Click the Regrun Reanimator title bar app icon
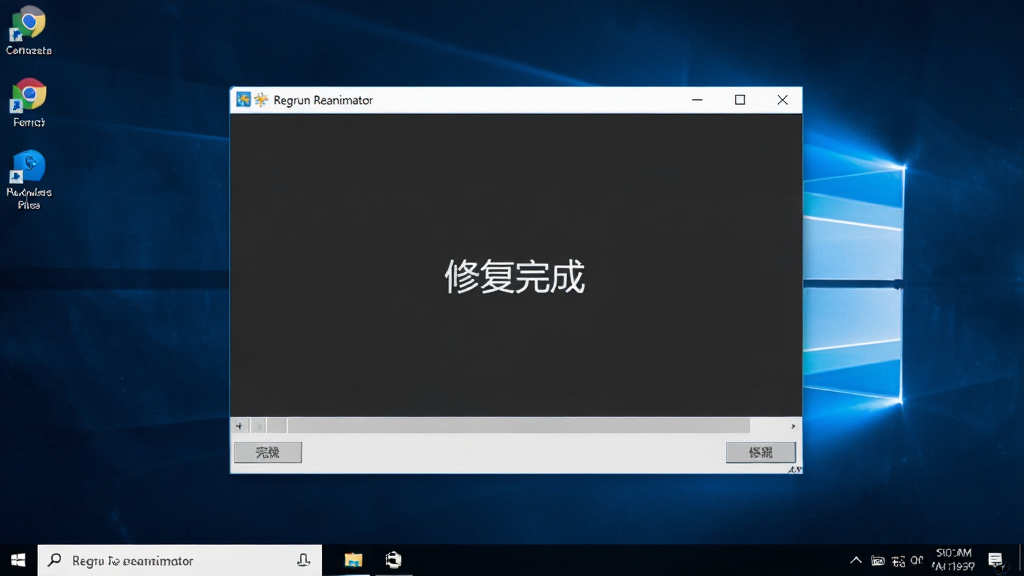Image resolution: width=1024 pixels, height=576 pixels. click(244, 99)
